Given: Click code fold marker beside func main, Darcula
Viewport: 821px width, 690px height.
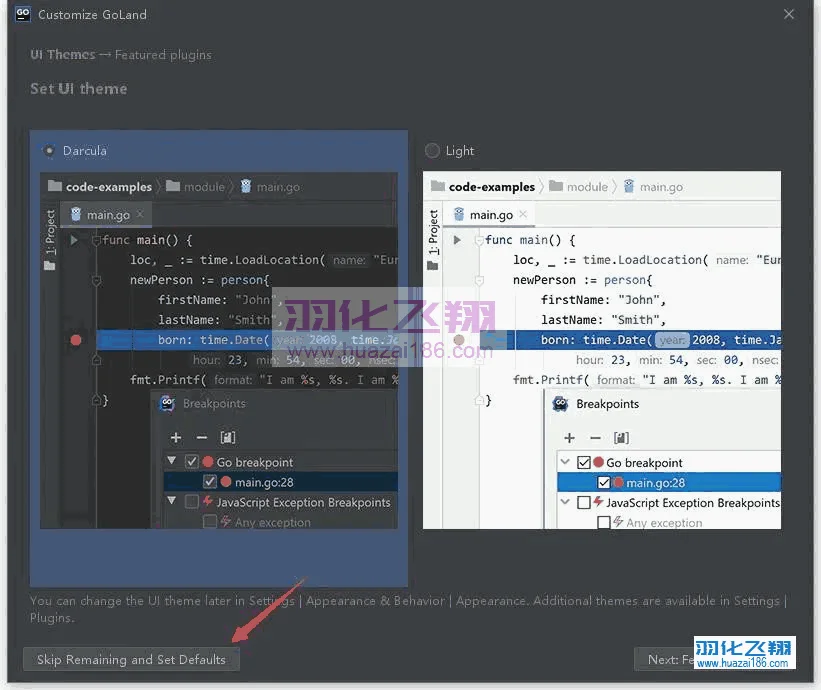Looking at the screenshot, I should pyautogui.click(x=96, y=240).
